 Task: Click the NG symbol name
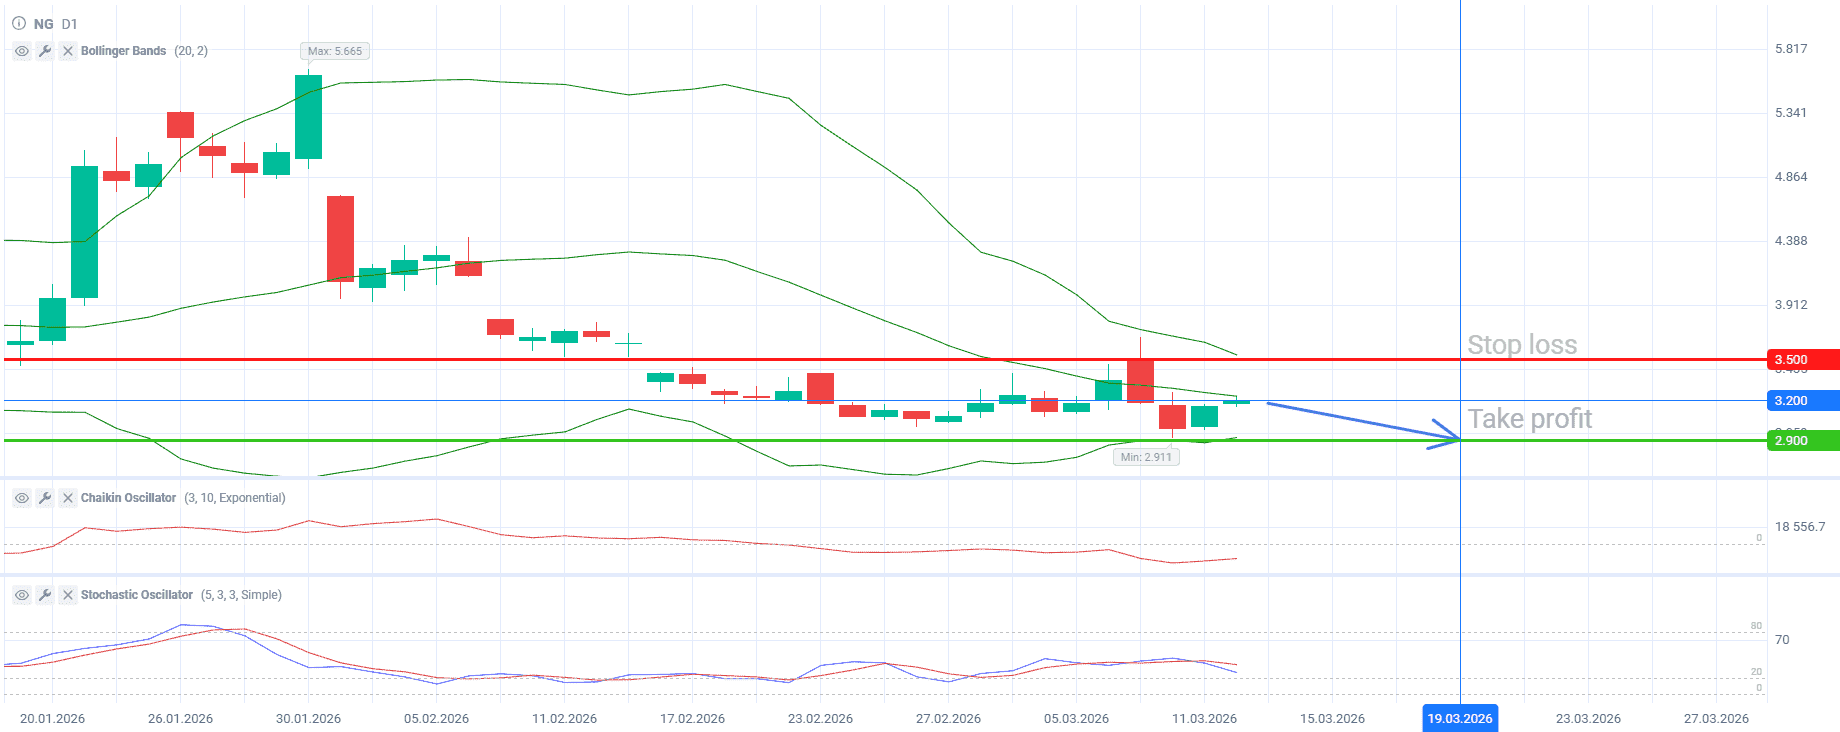tap(43, 24)
